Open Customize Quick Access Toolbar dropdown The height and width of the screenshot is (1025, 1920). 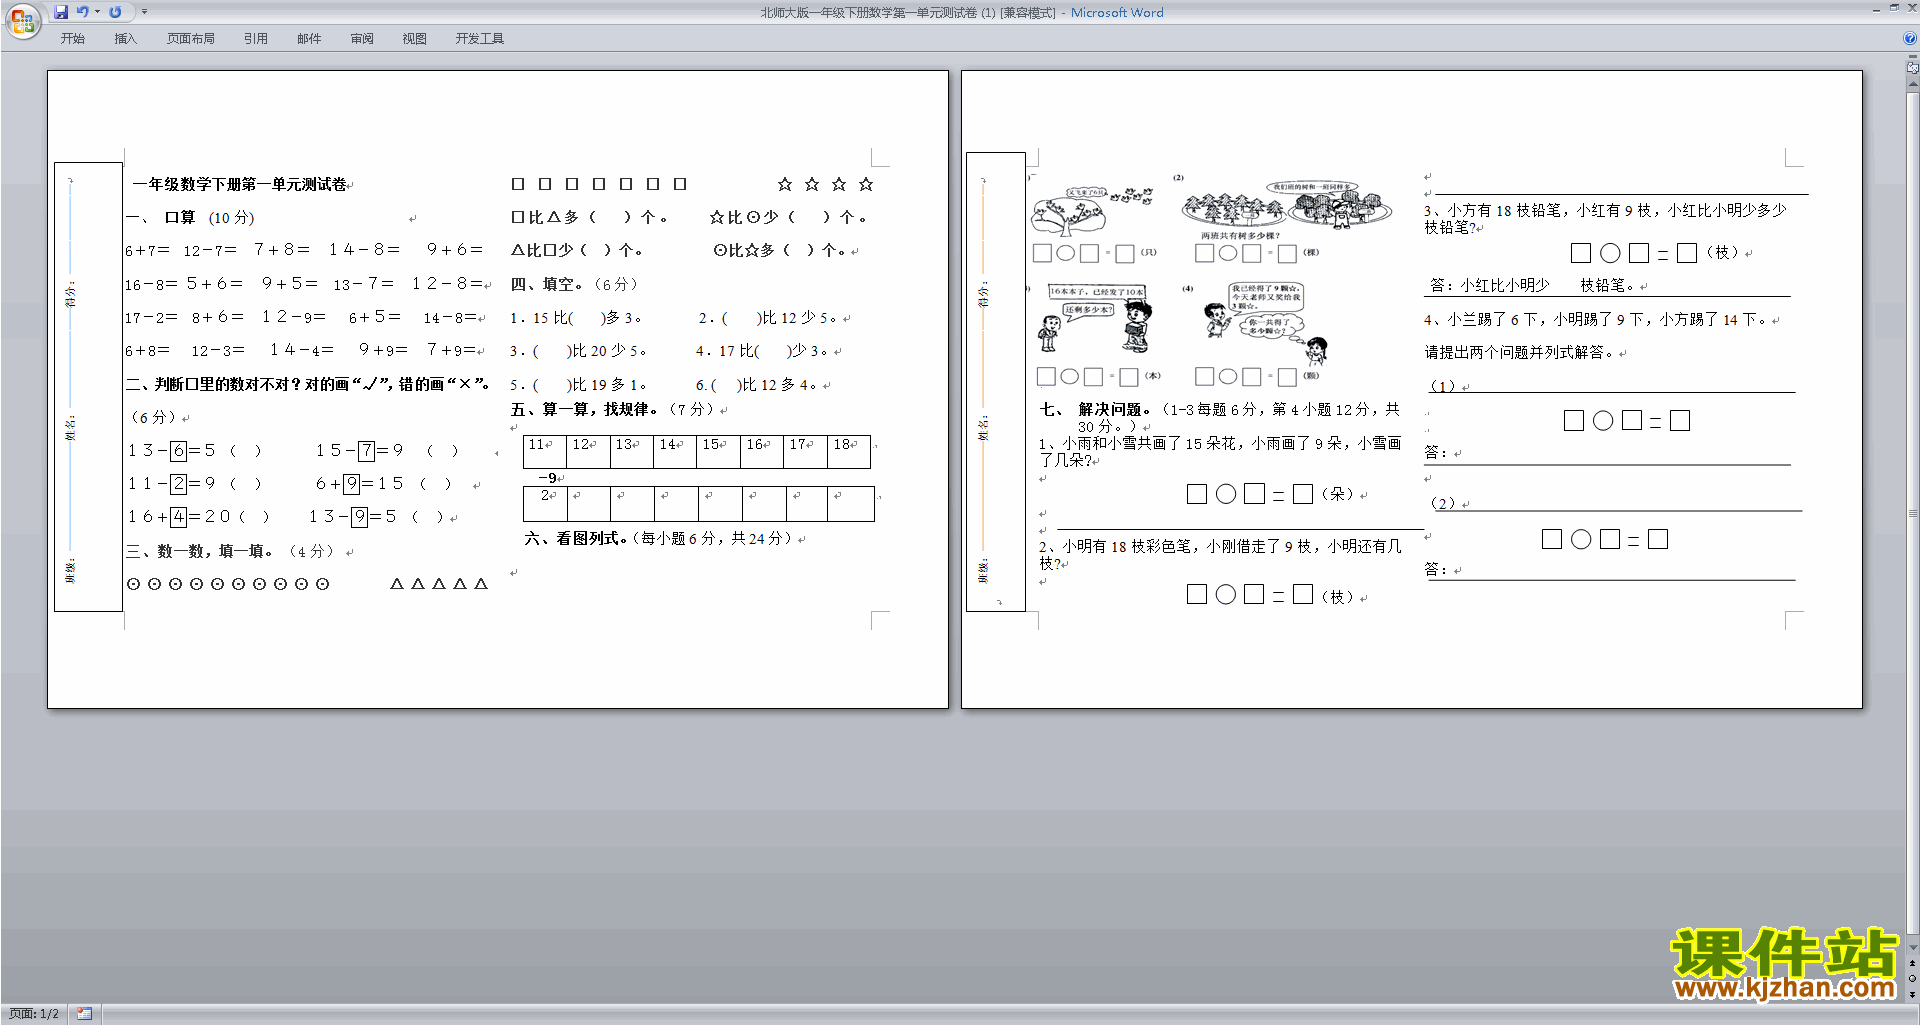[144, 12]
